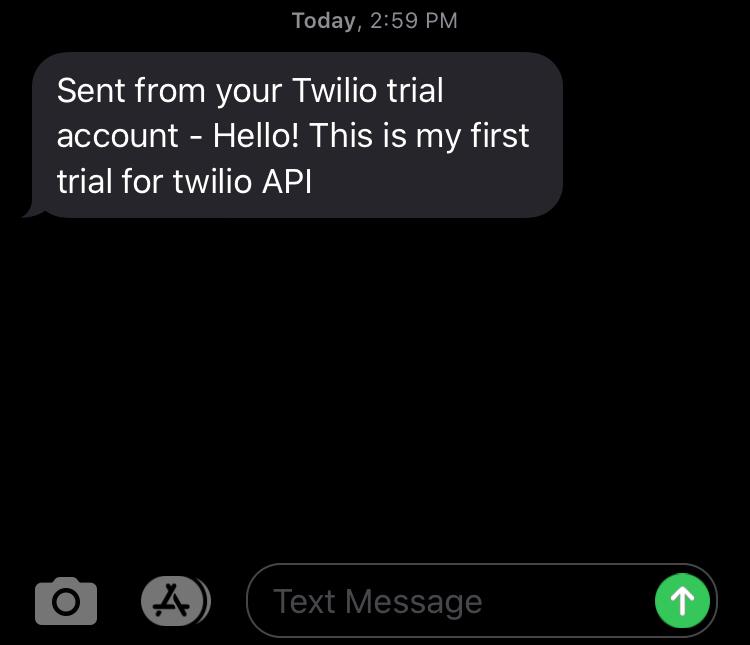
Task: Open the camera to attach a photo
Action: tap(66, 601)
